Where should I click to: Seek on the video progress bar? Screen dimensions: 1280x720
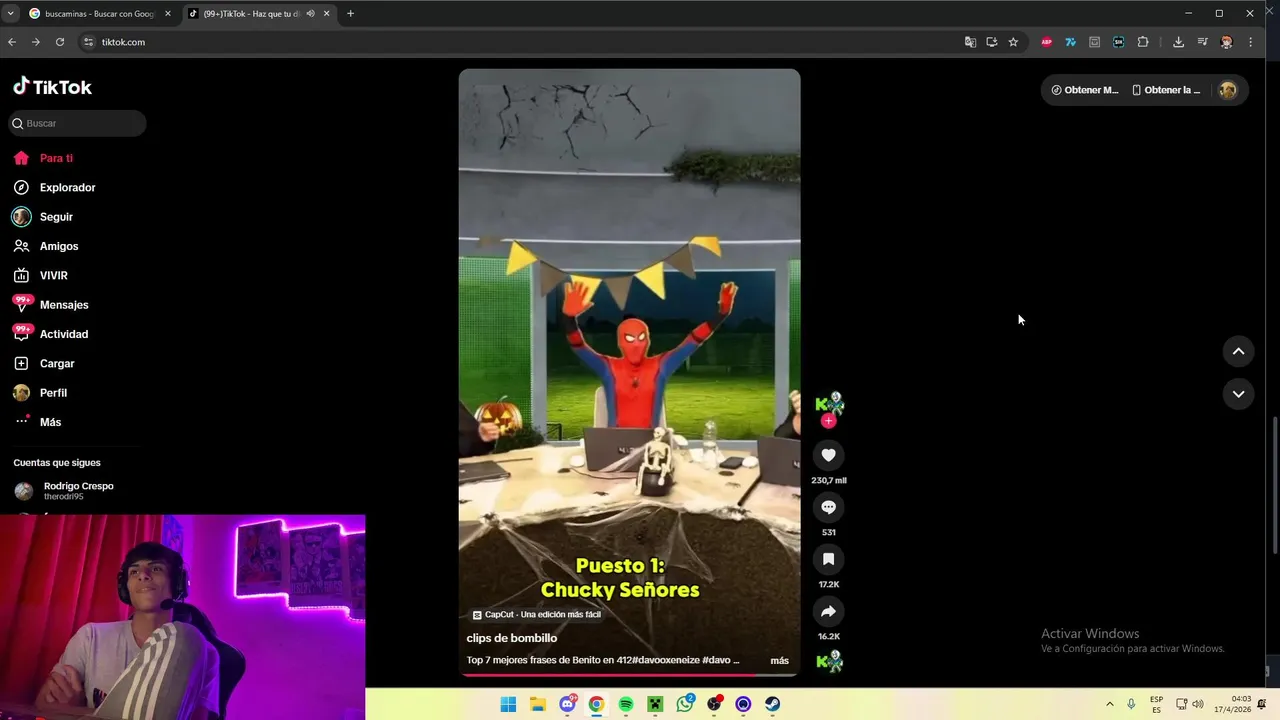point(629,675)
